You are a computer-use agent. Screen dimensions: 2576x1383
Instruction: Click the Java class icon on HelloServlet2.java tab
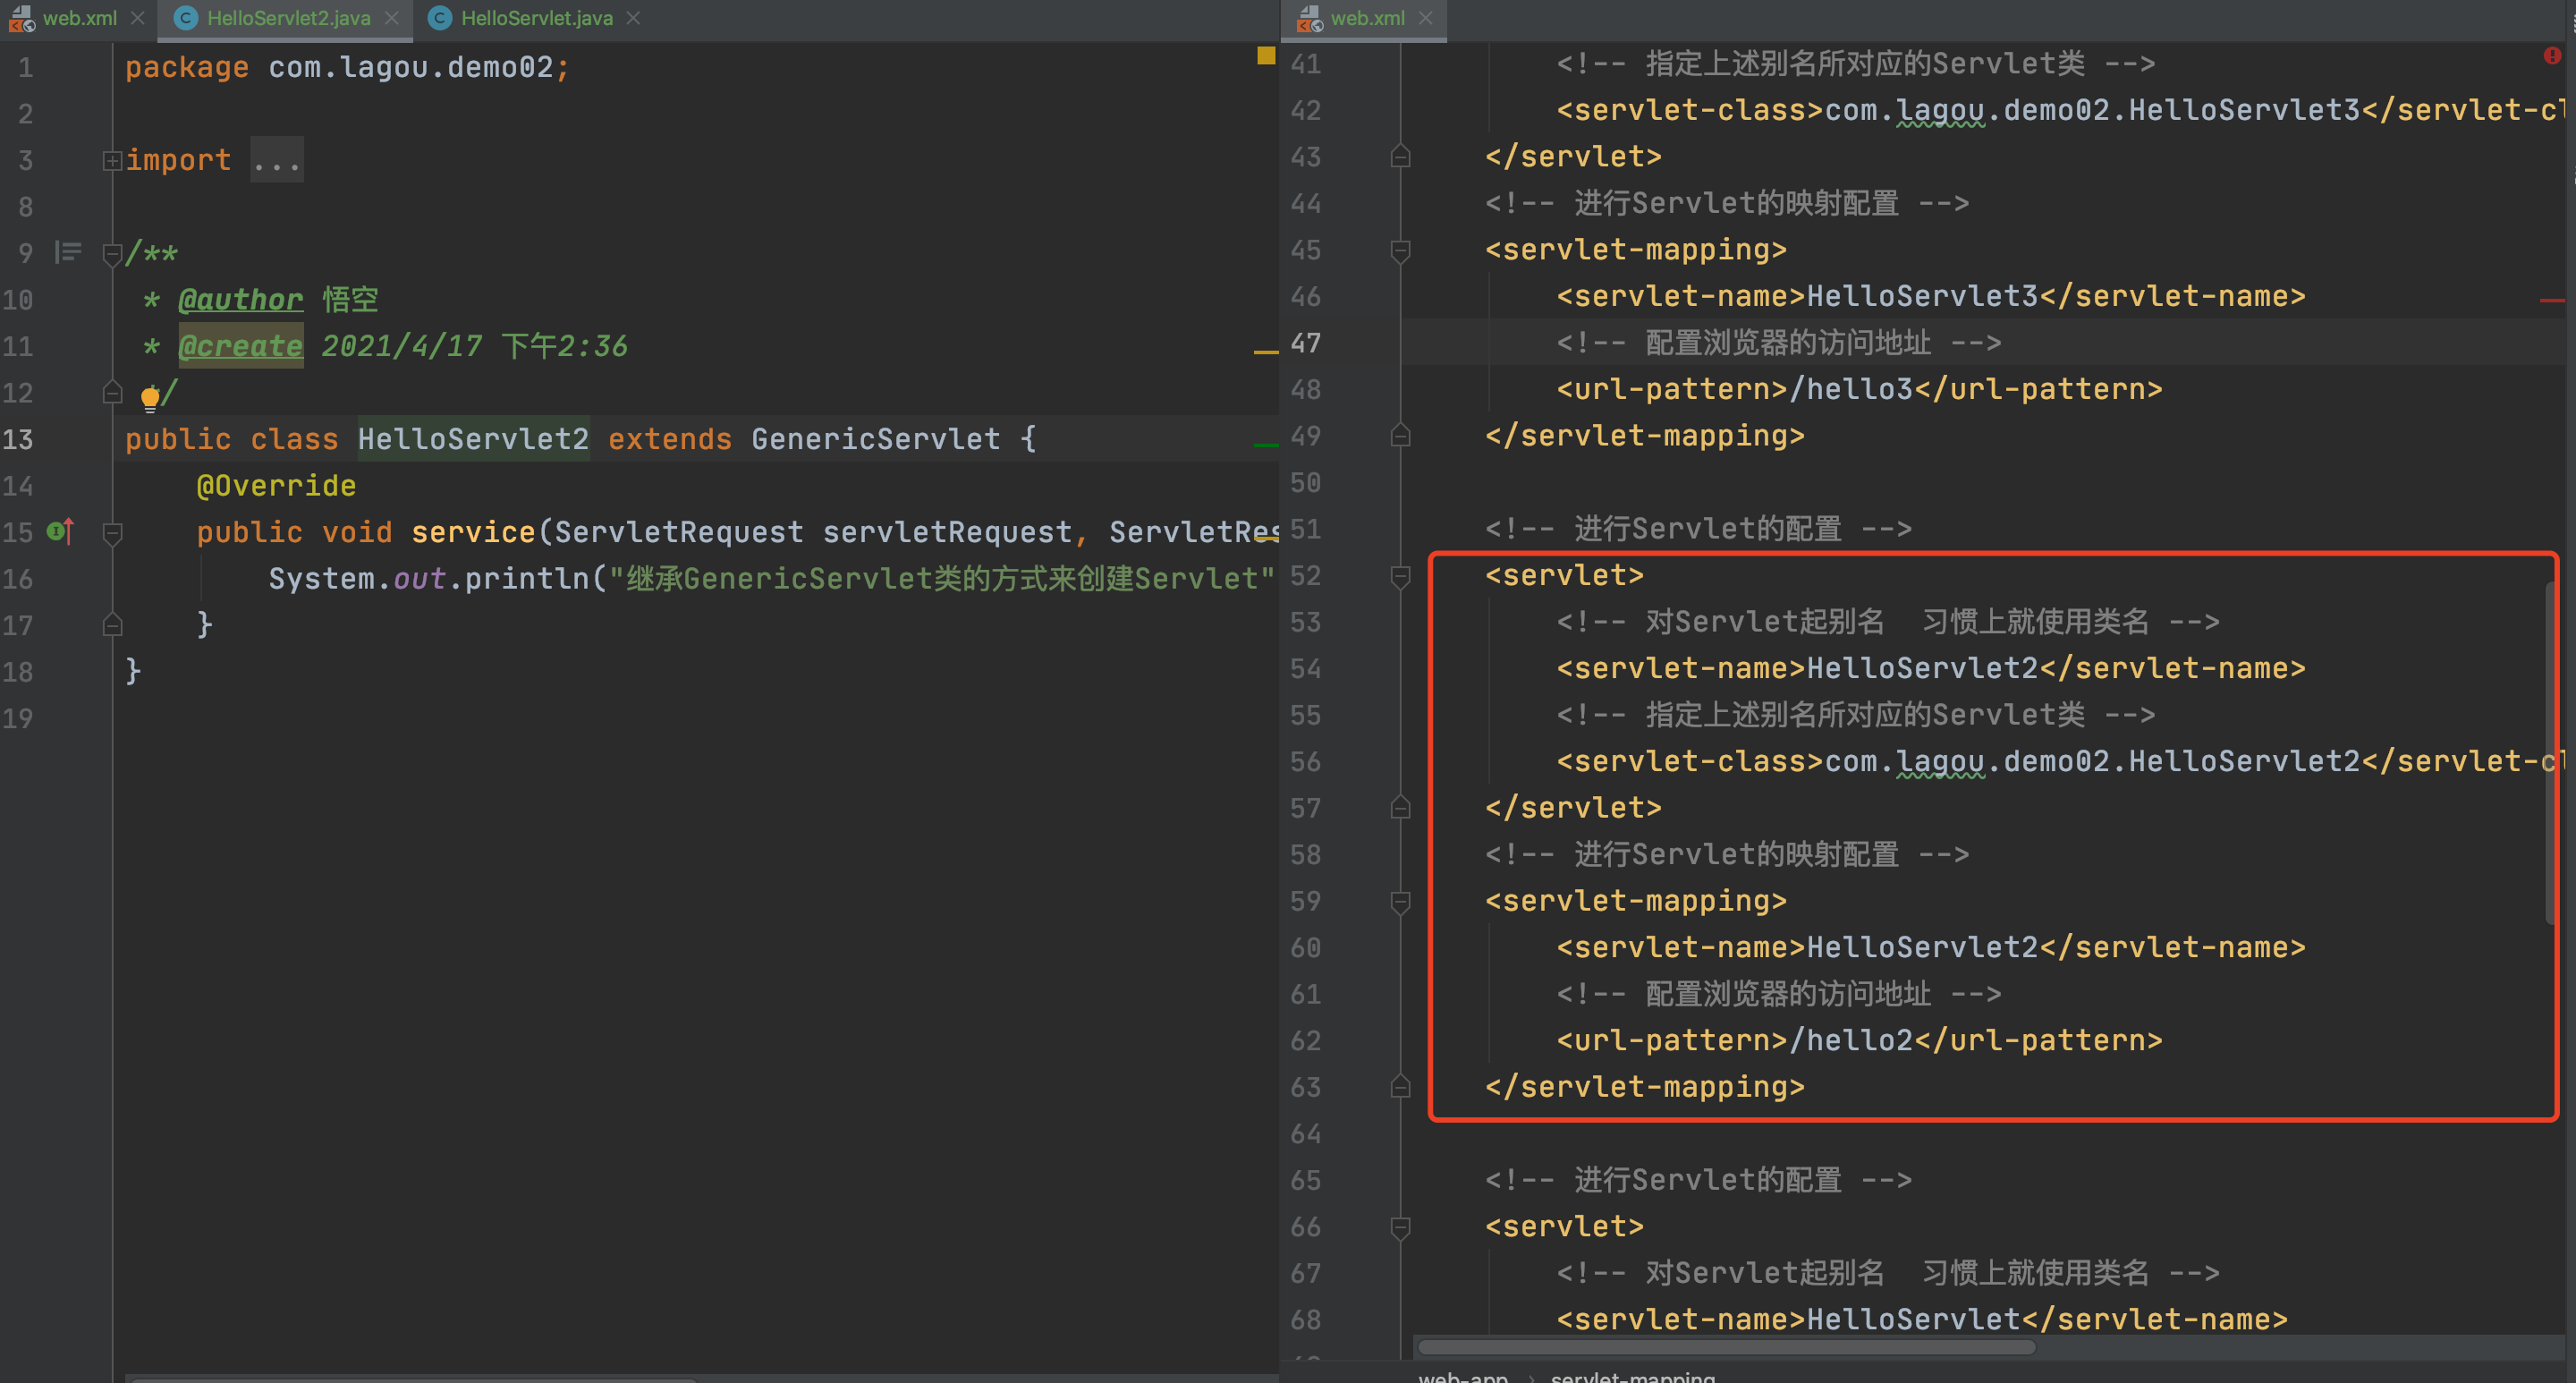click(185, 18)
